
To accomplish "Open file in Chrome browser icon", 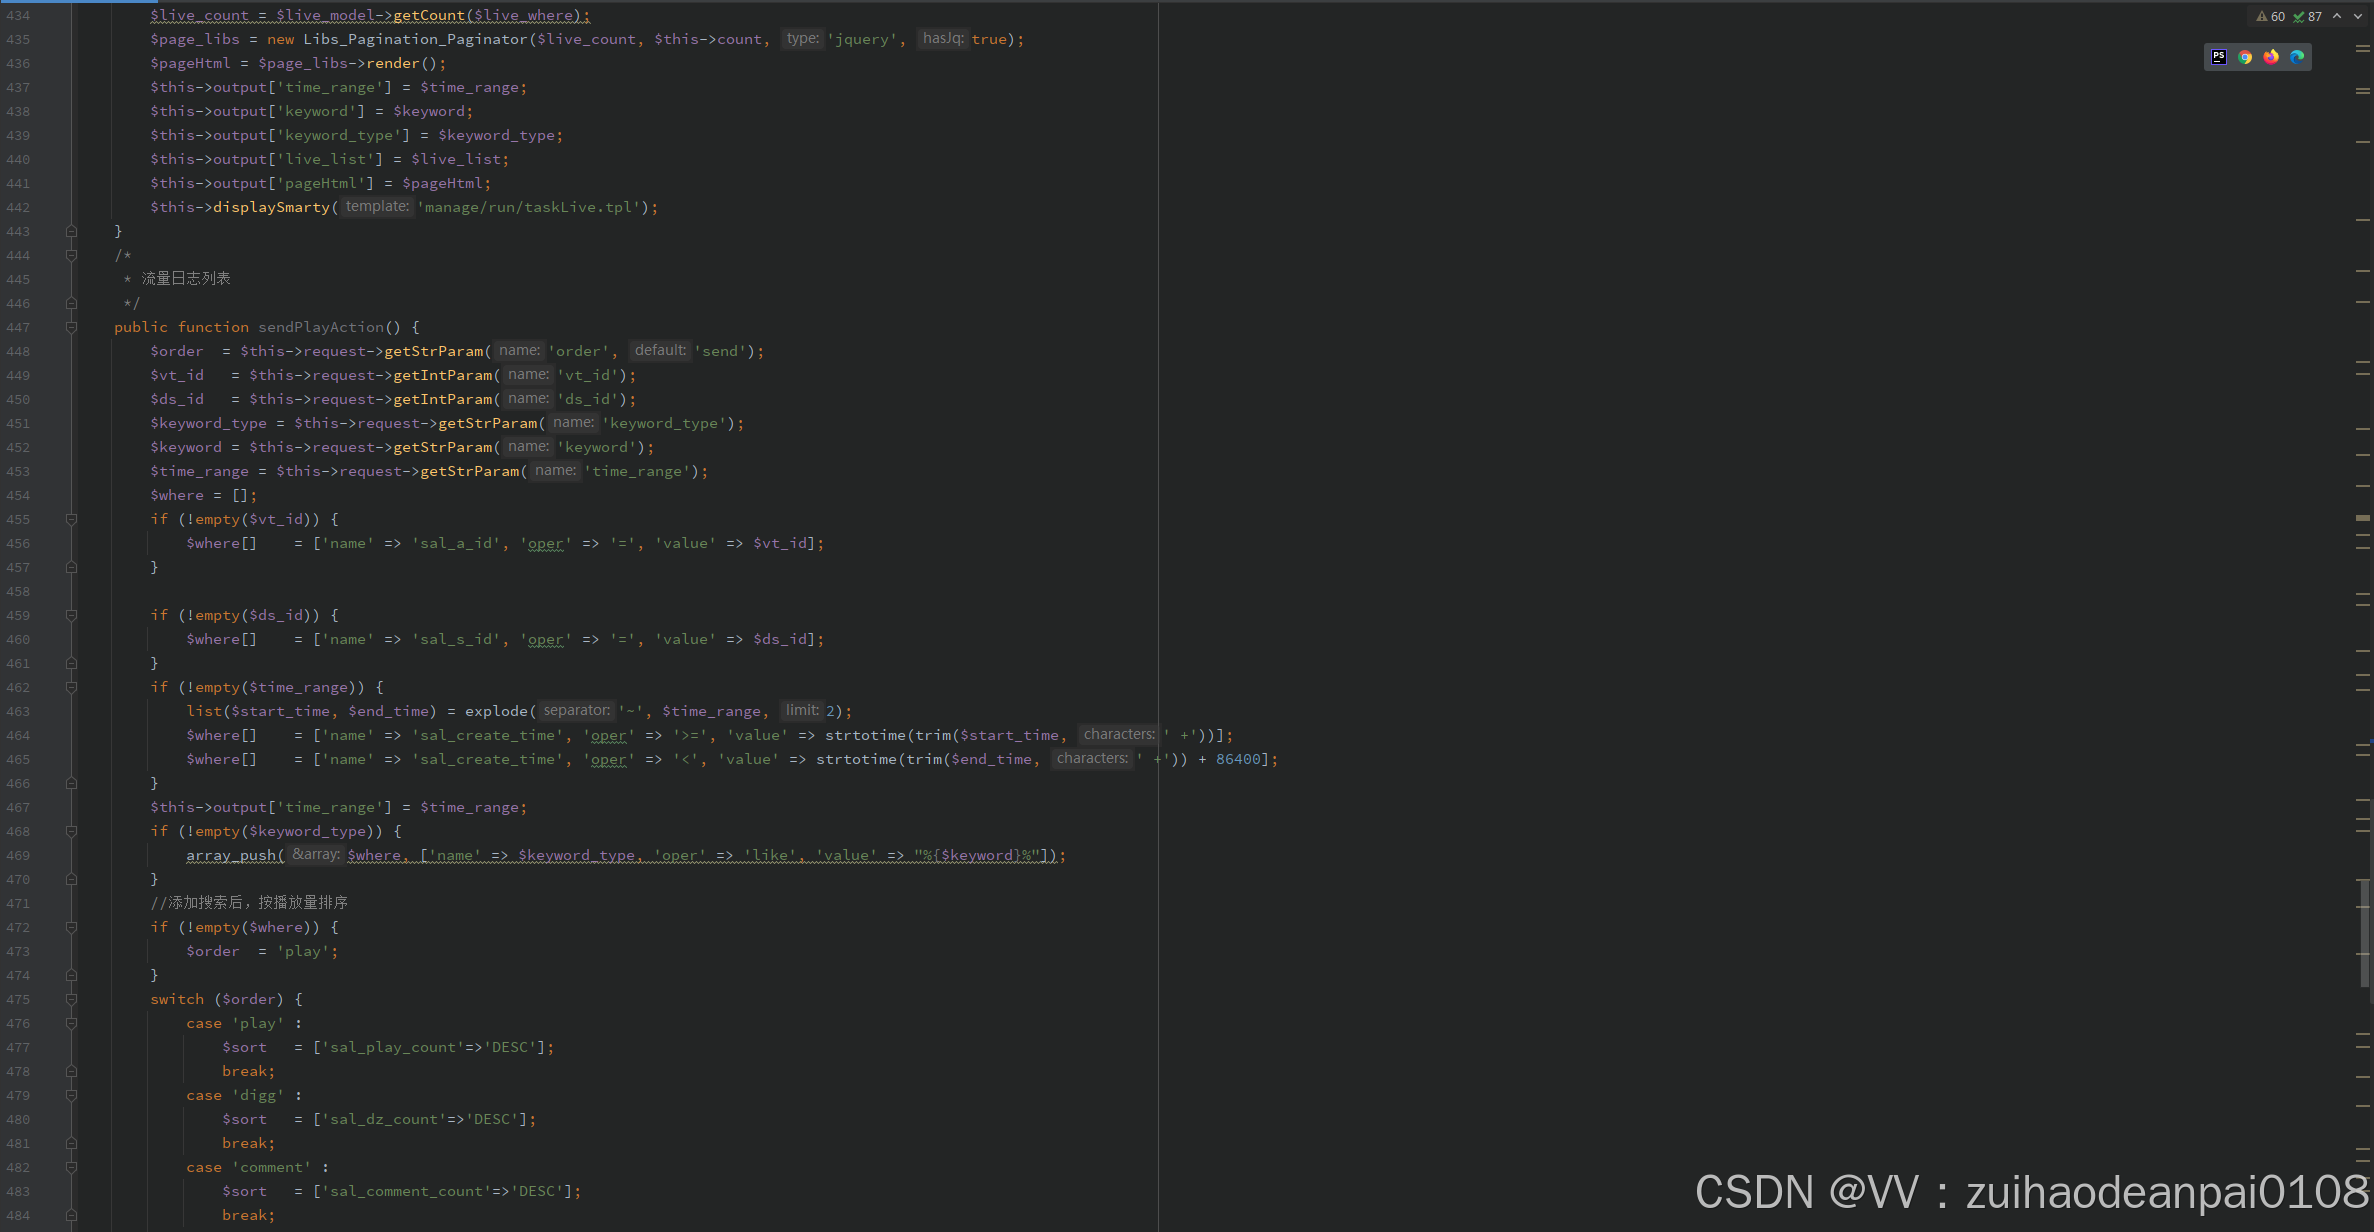I will 2245,57.
